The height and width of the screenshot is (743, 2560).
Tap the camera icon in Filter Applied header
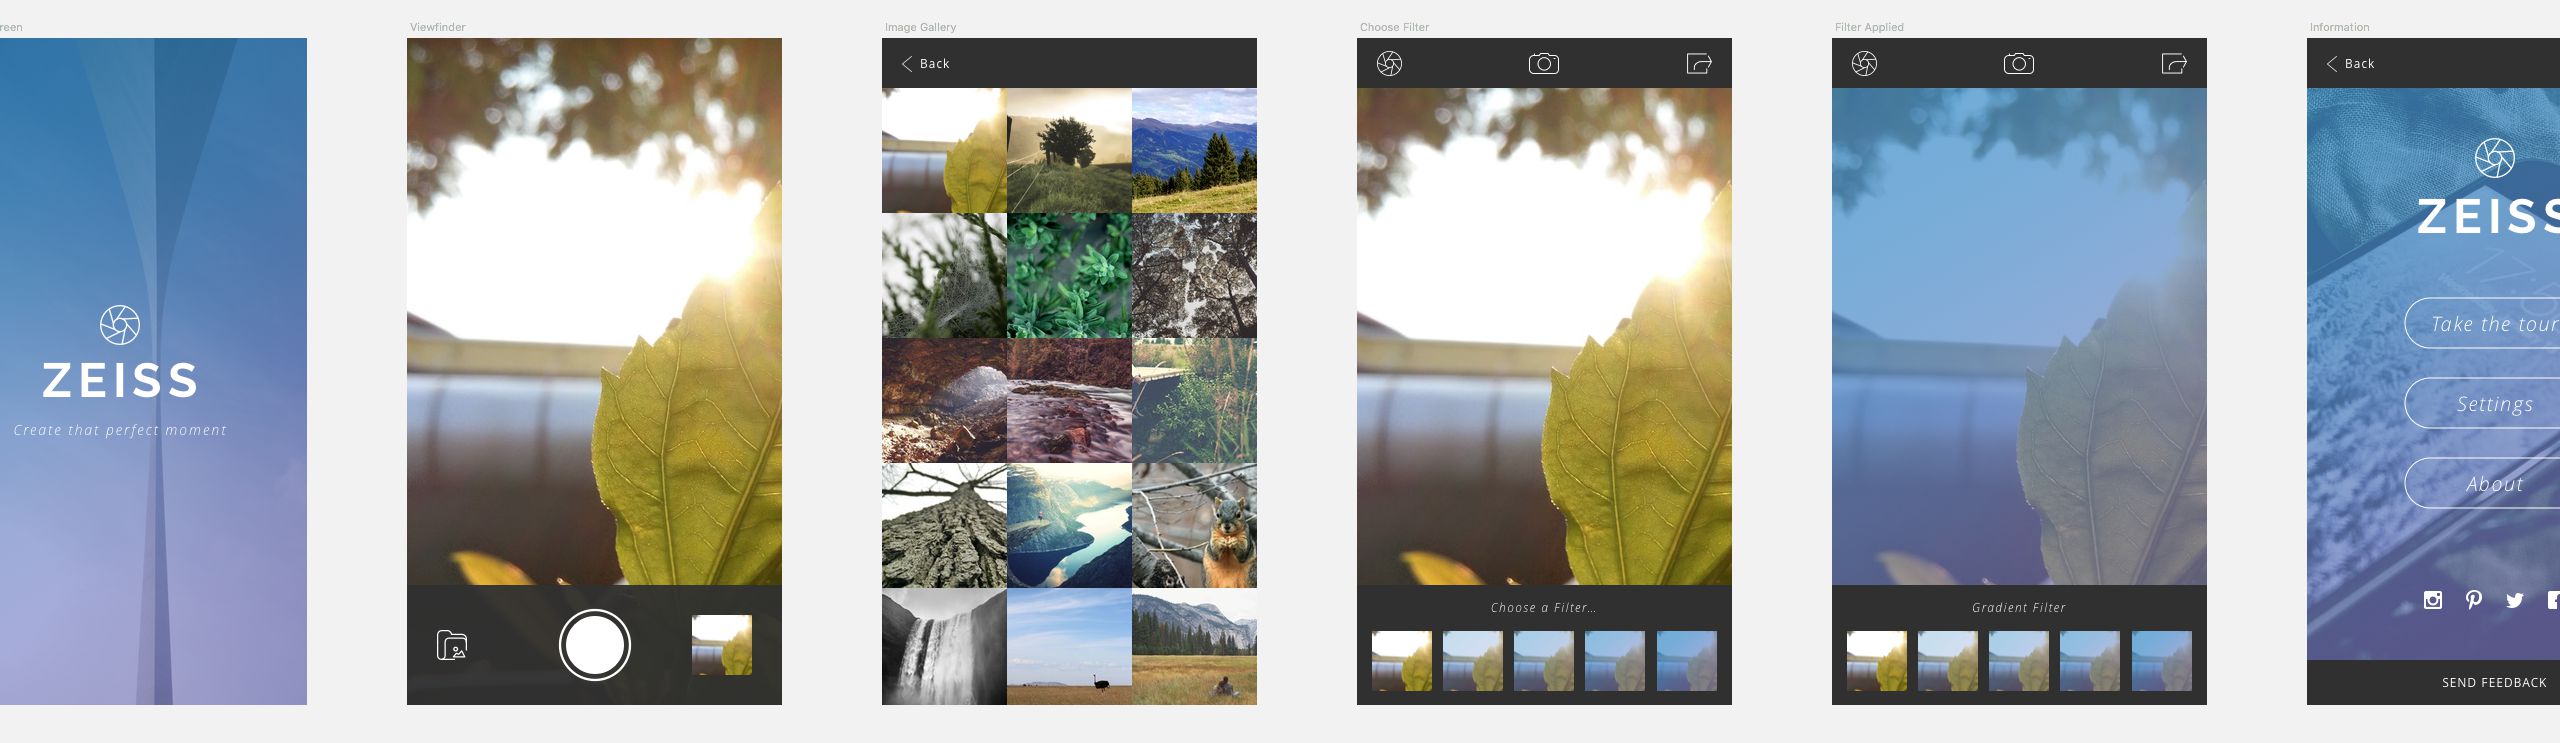point(2018,64)
